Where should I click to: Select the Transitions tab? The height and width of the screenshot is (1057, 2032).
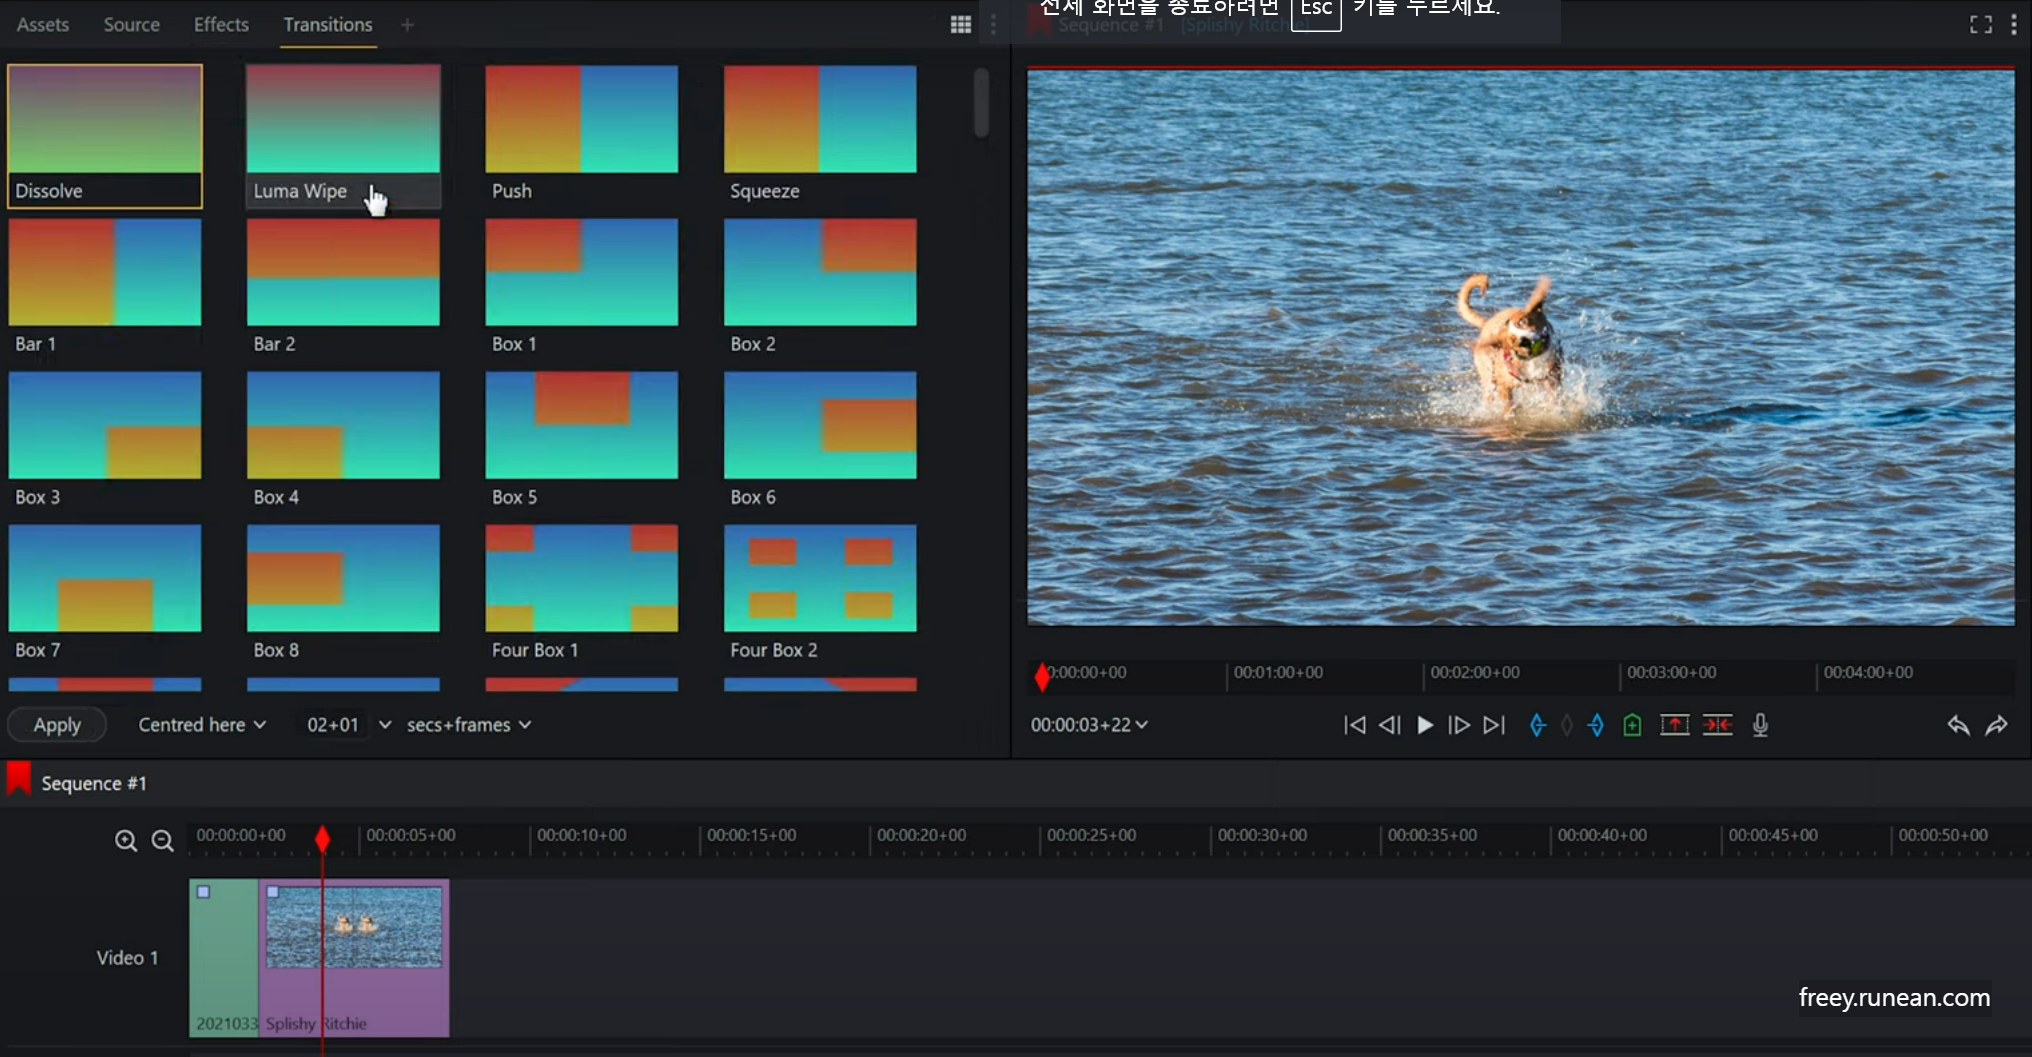[x=328, y=25]
